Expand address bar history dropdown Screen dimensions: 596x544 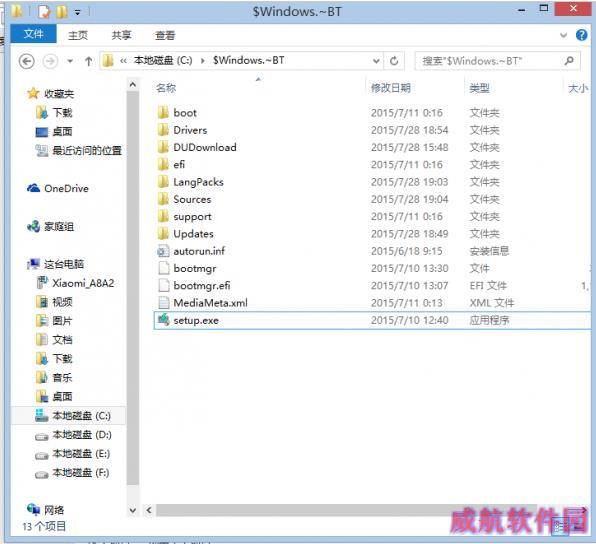pos(376,61)
